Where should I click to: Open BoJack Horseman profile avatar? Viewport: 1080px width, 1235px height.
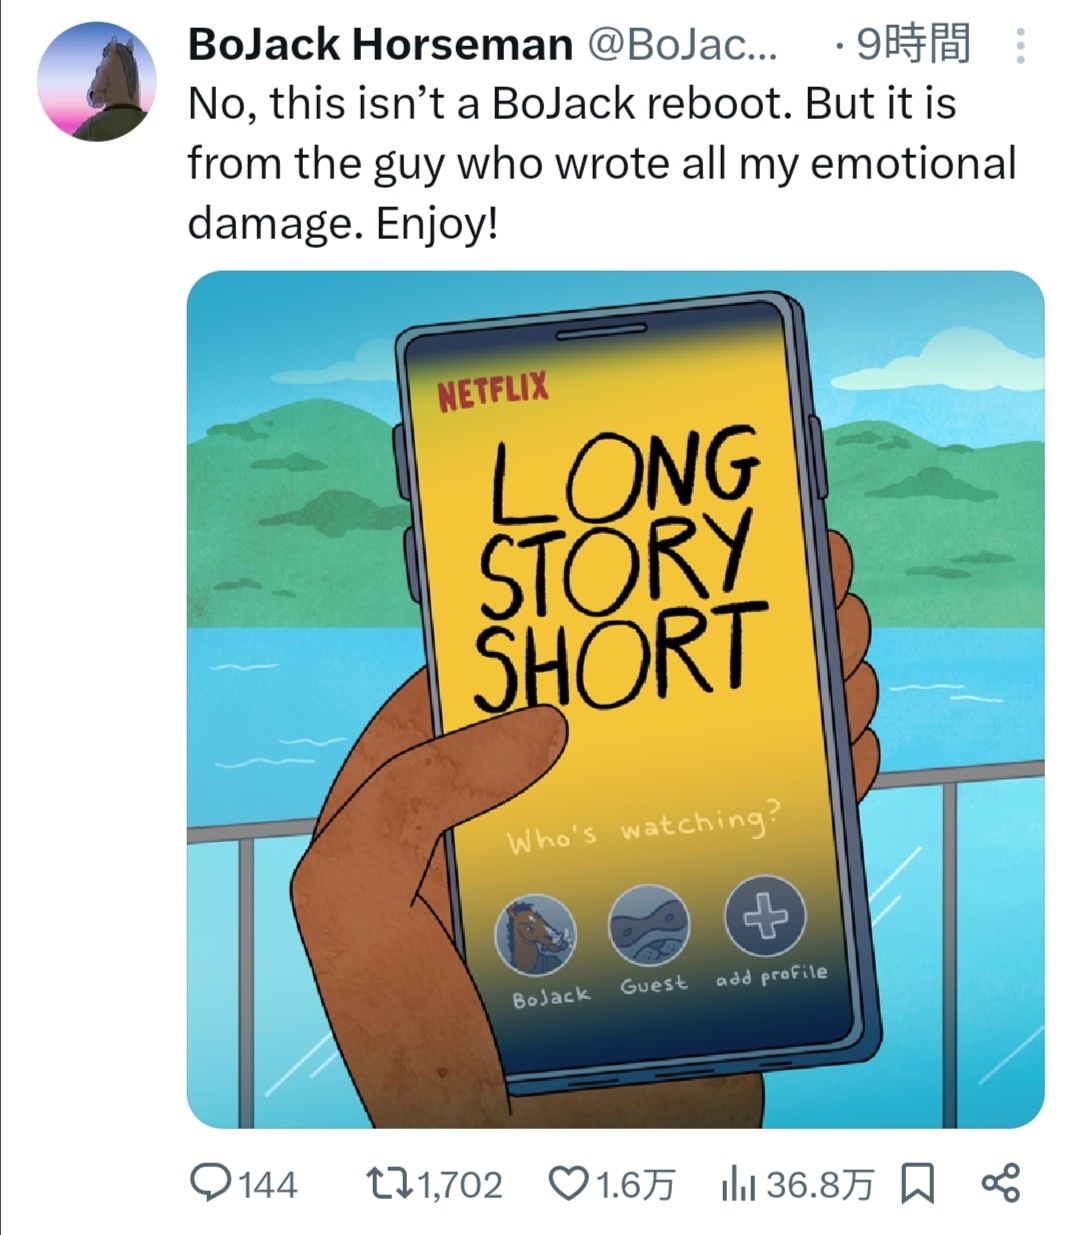coord(97,81)
